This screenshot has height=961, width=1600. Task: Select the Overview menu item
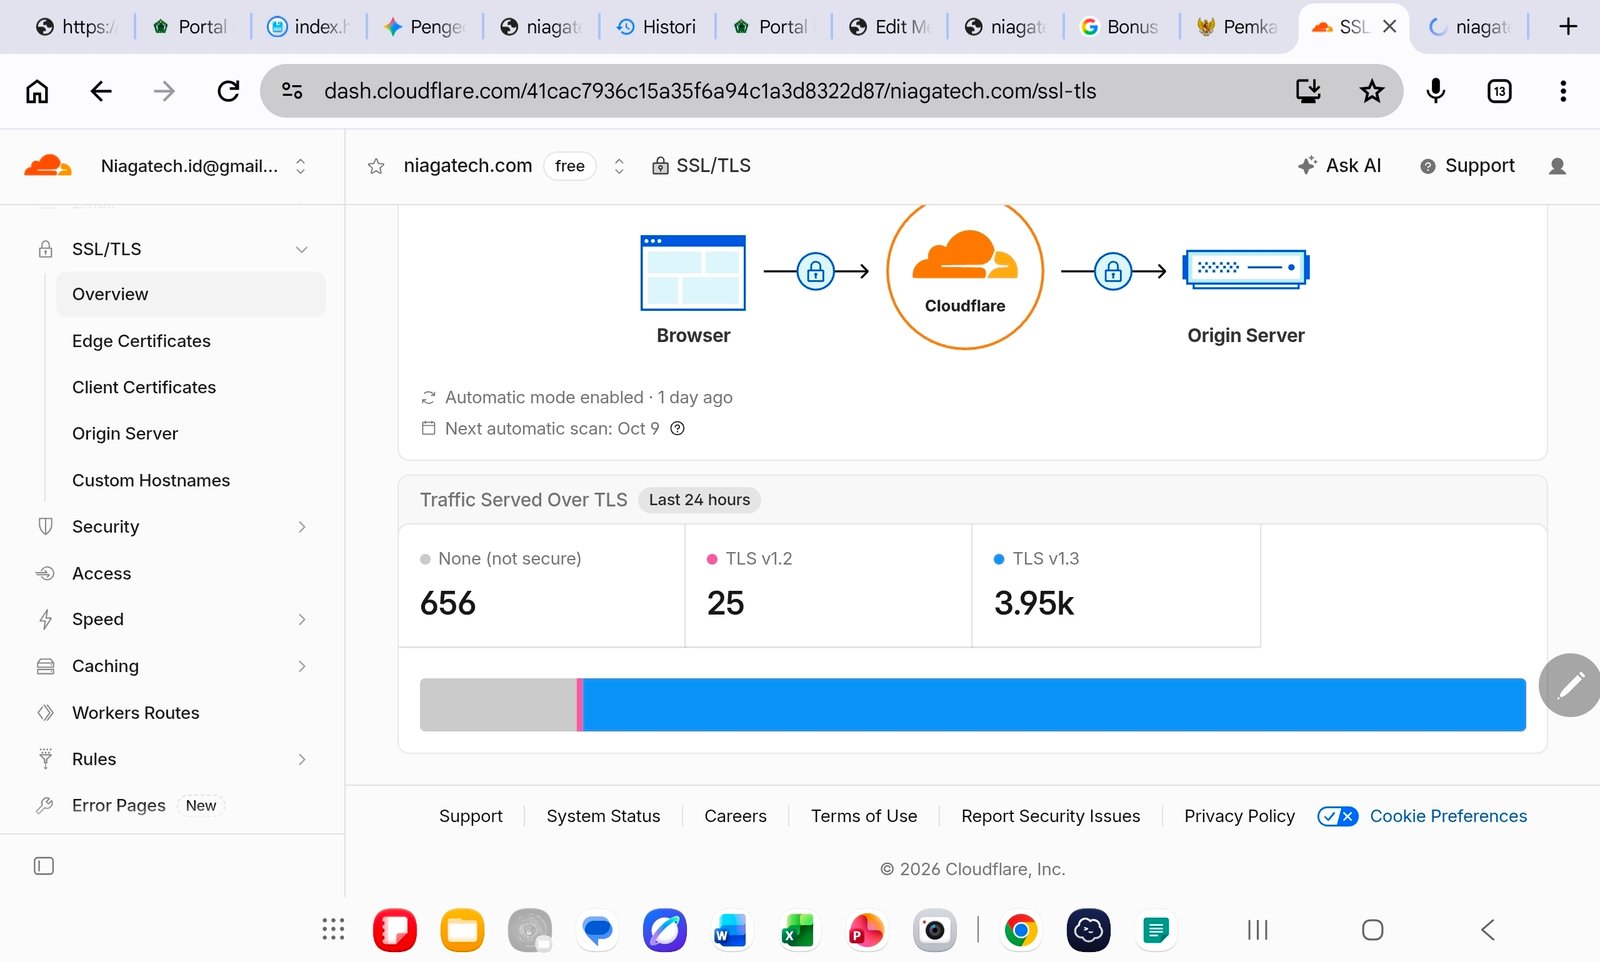pos(190,294)
